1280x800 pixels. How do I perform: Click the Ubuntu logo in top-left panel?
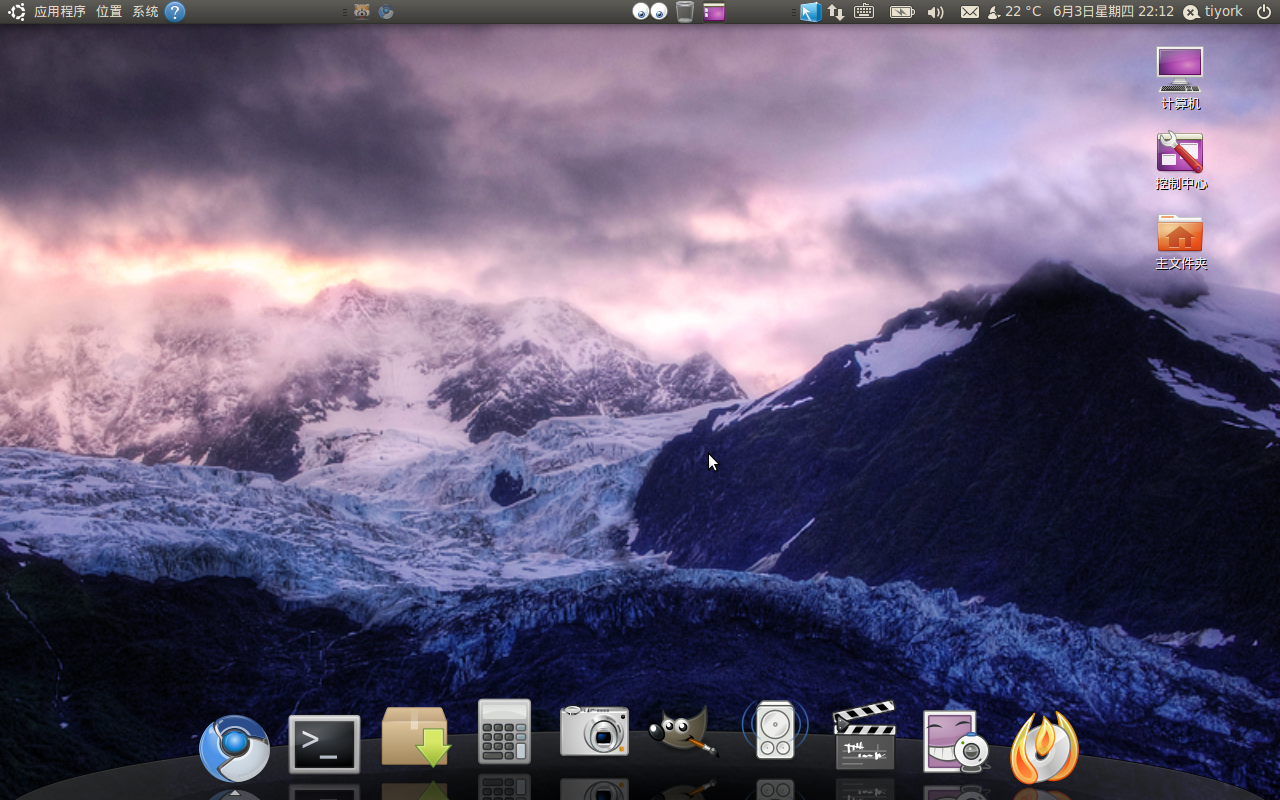tap(17, 12)
